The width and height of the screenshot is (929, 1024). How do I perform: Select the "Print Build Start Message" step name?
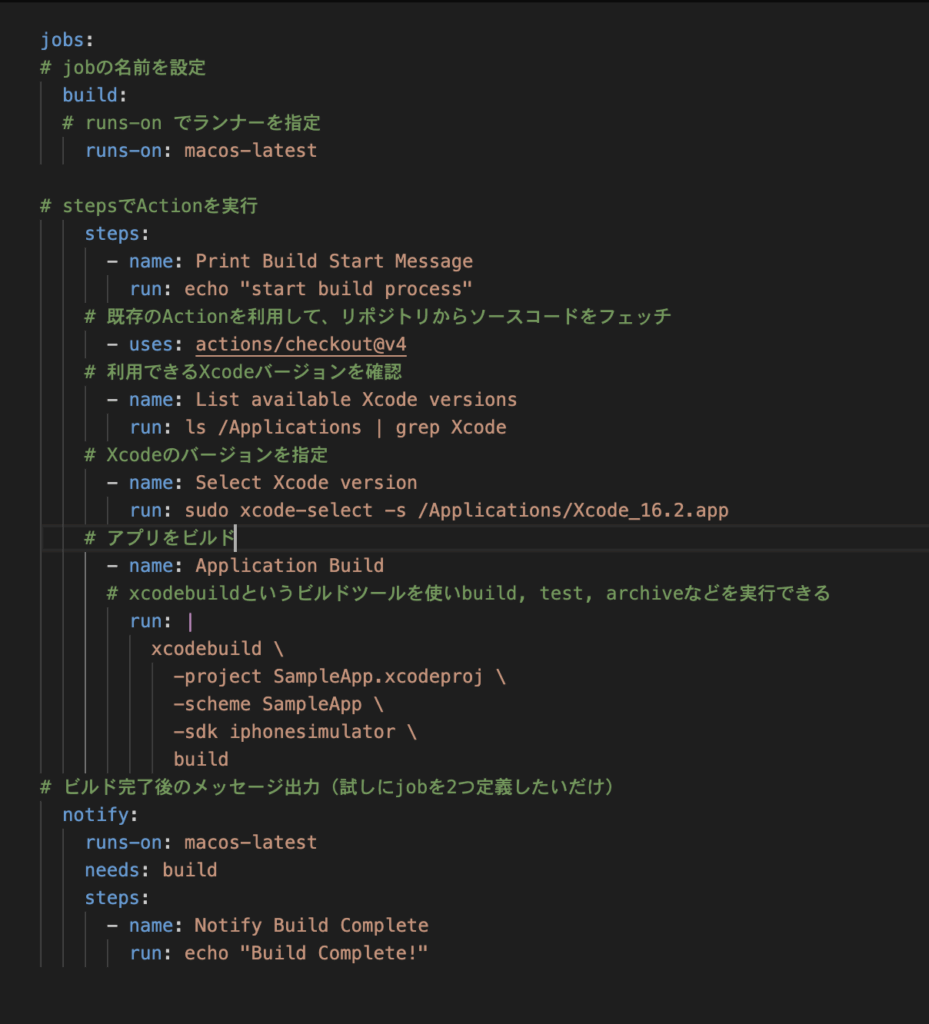pos(333,261)
